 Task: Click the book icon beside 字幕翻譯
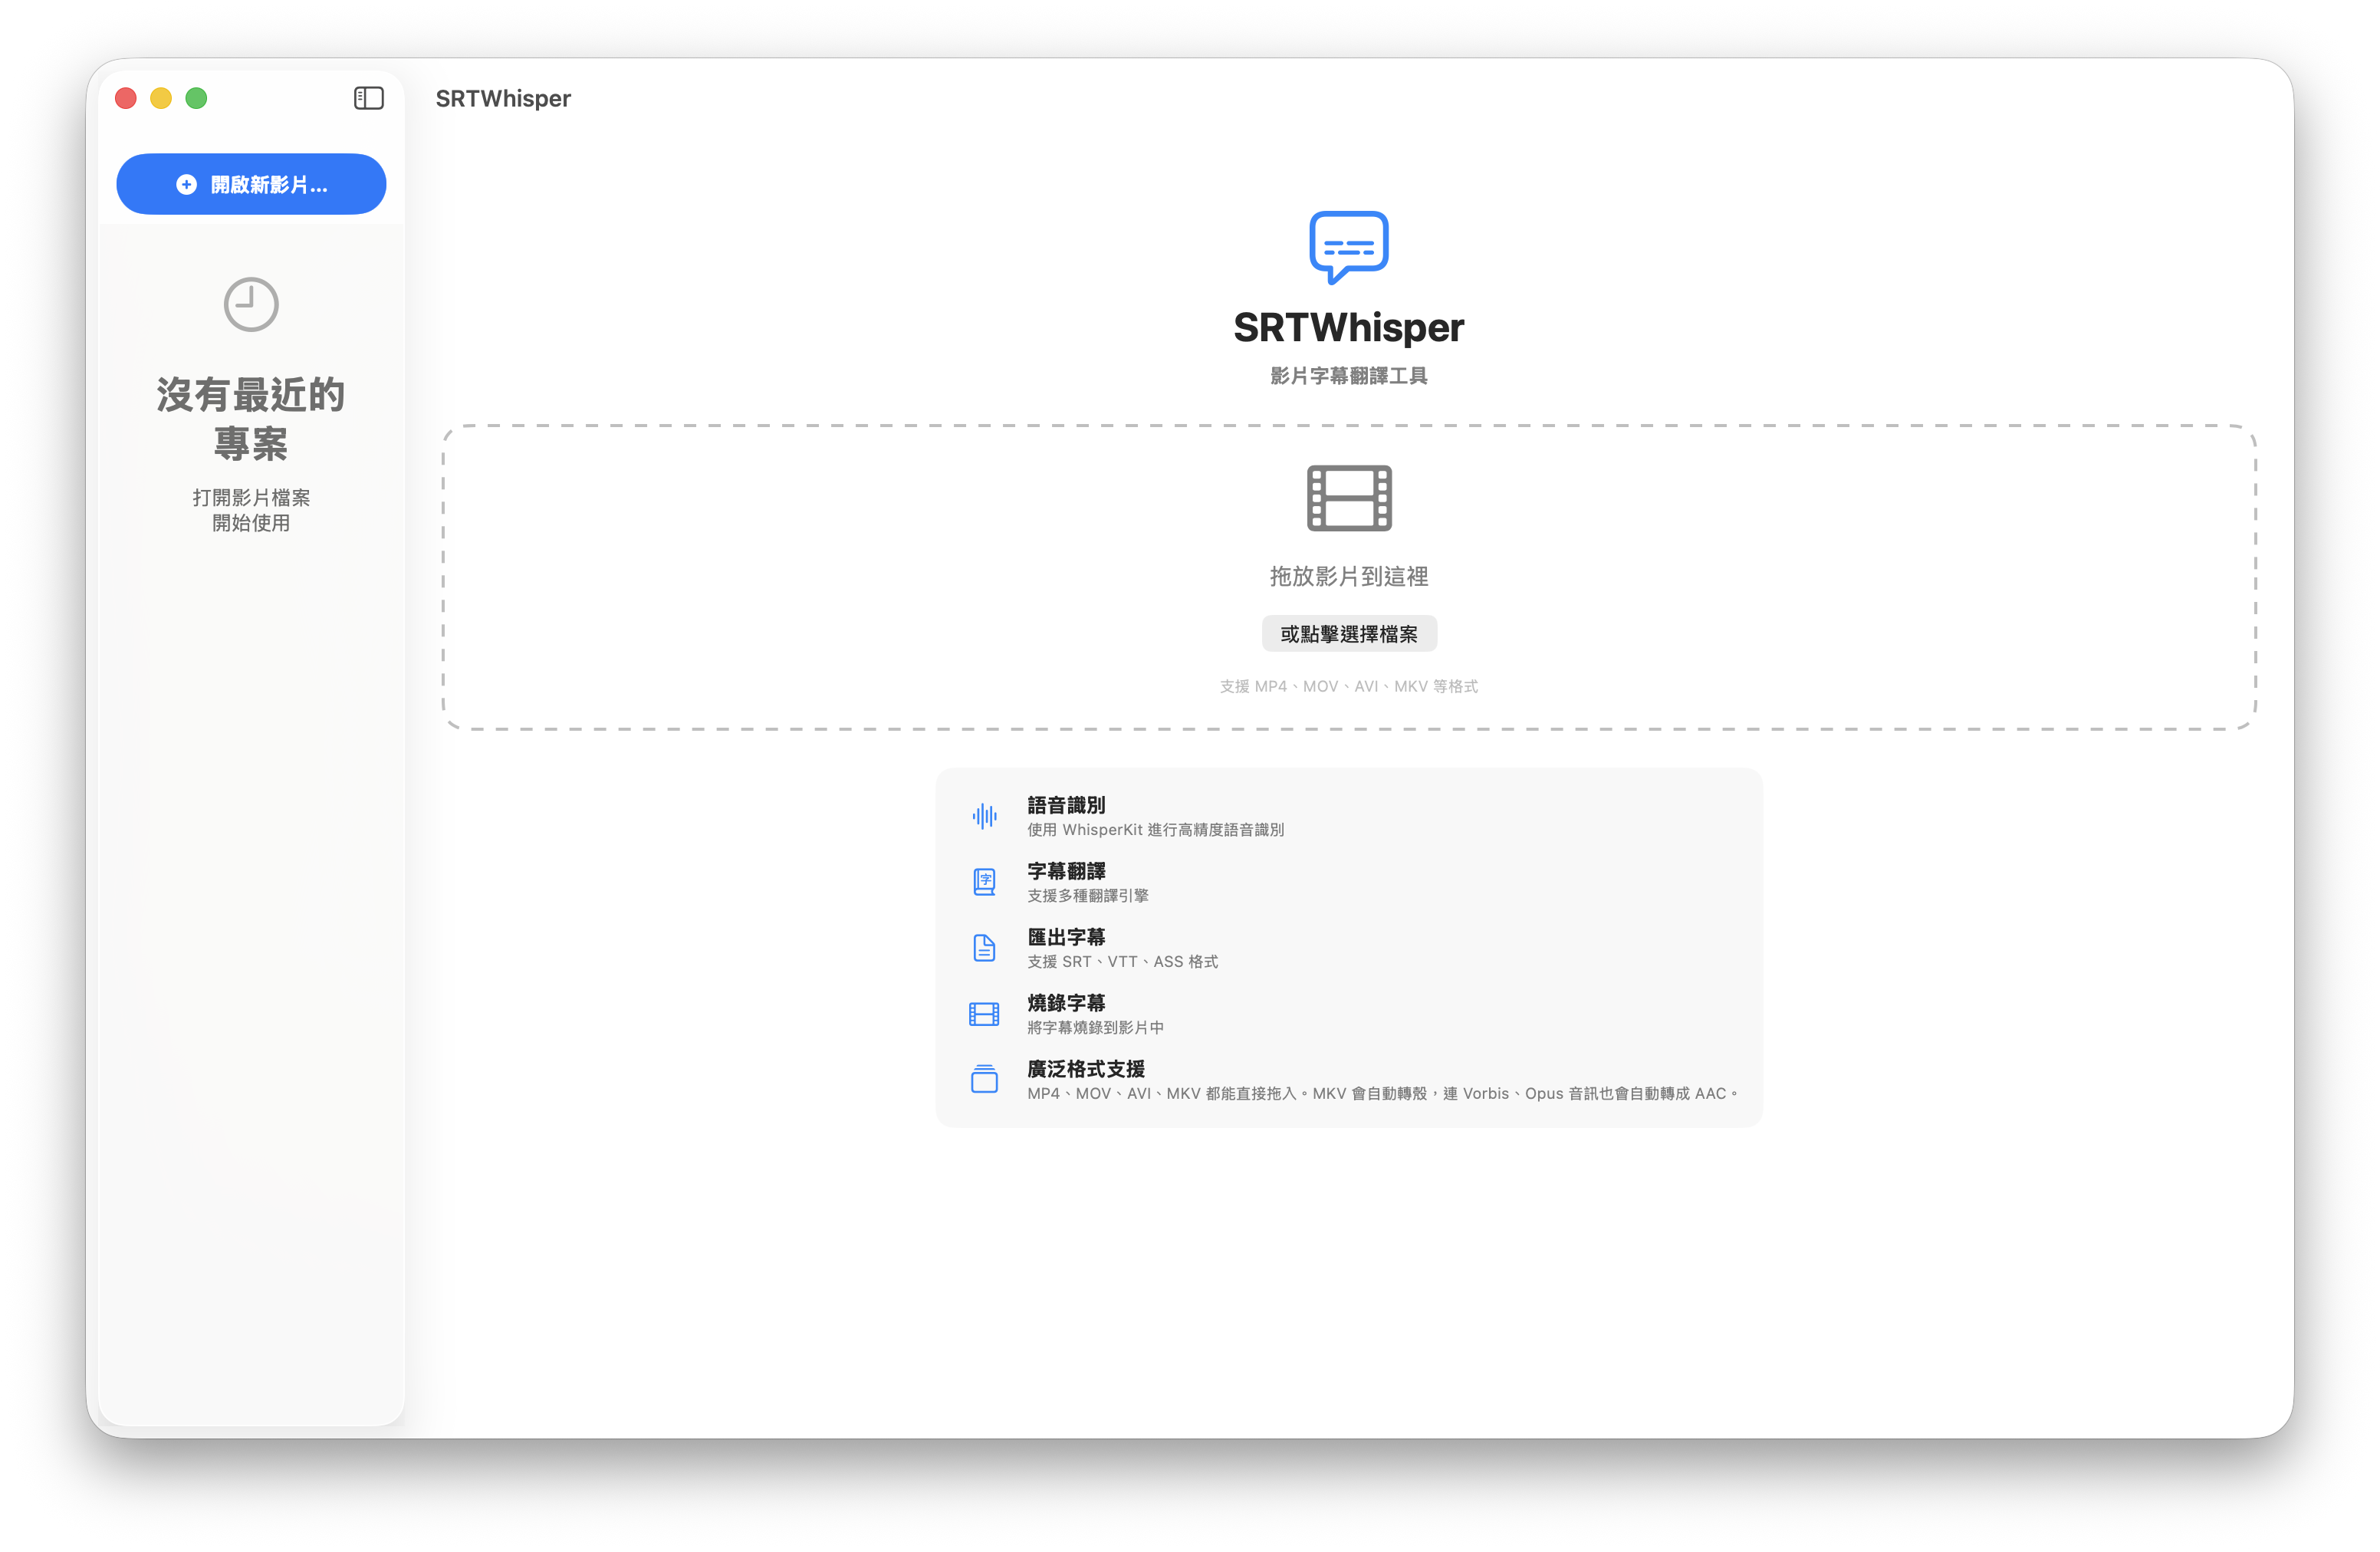pos(984,882)
